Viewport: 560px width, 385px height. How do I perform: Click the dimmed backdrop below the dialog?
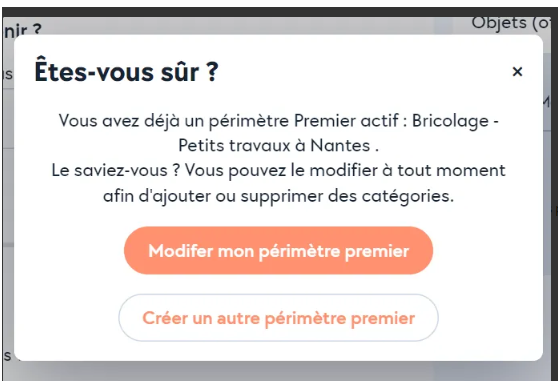(279, 371)
